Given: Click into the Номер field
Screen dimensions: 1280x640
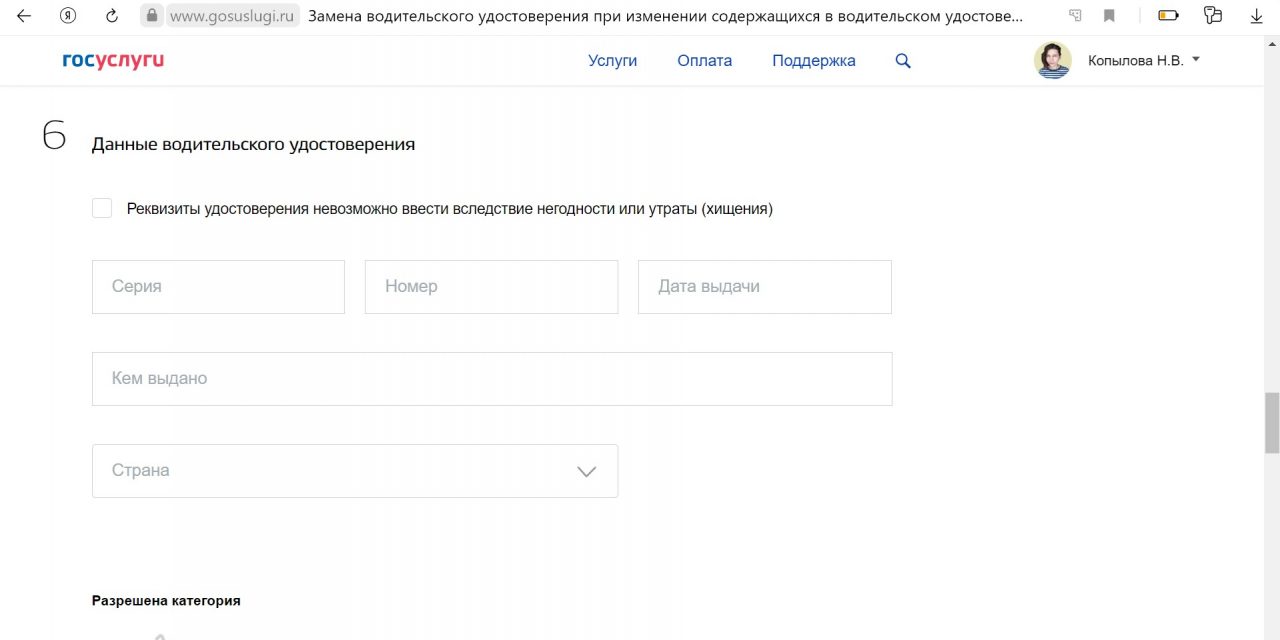Looking at the screenshot, I should point(491,287).
